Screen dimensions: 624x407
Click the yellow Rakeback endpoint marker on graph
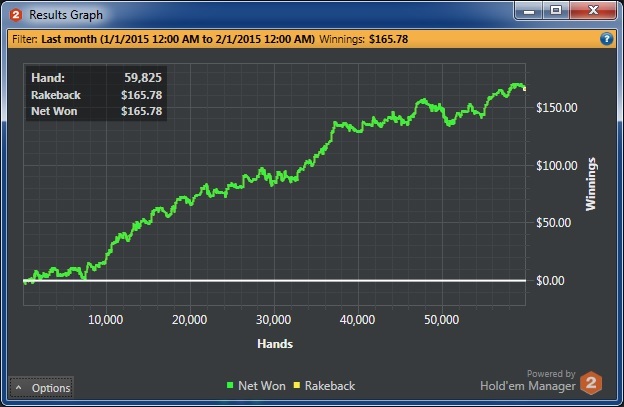pos(525,89)
